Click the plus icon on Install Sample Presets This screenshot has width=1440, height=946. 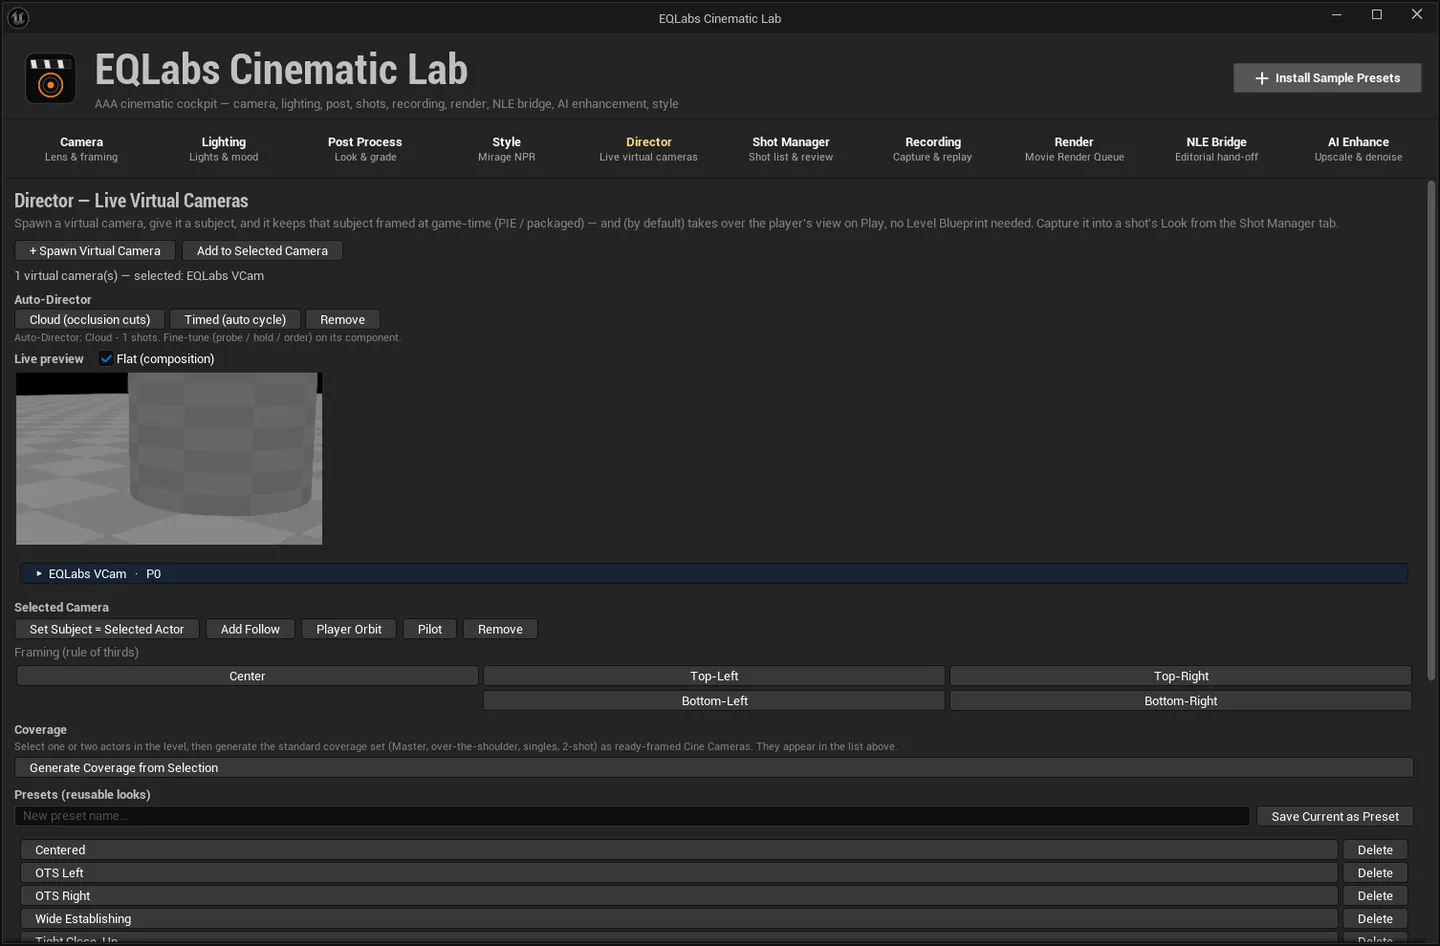(1262, 78)
